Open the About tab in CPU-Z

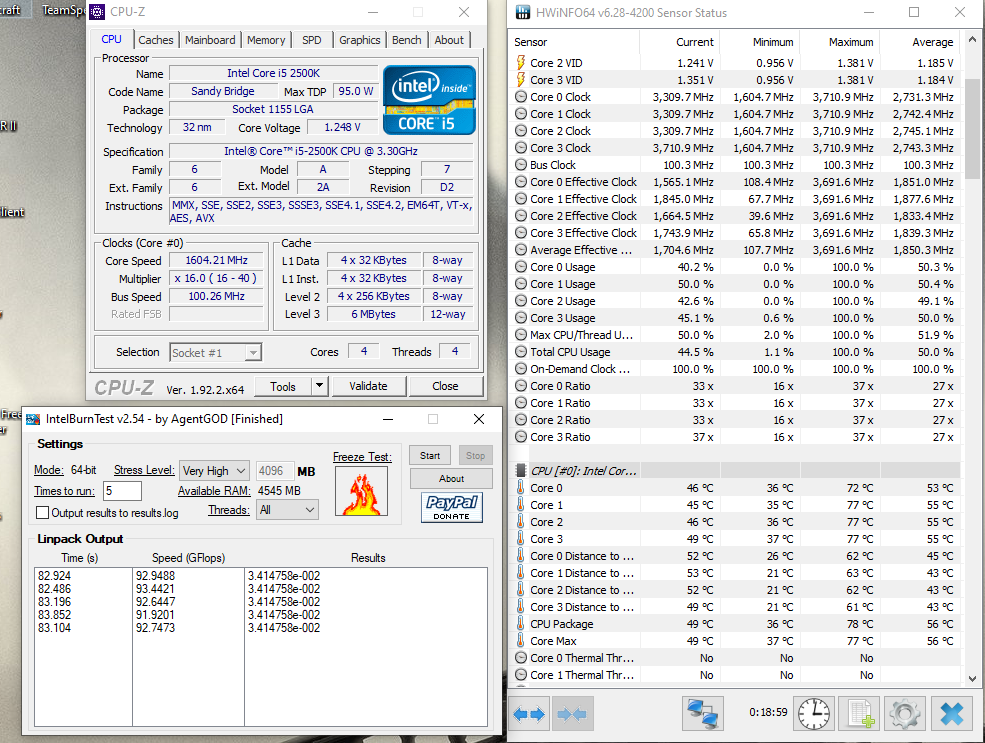point(449,40)
